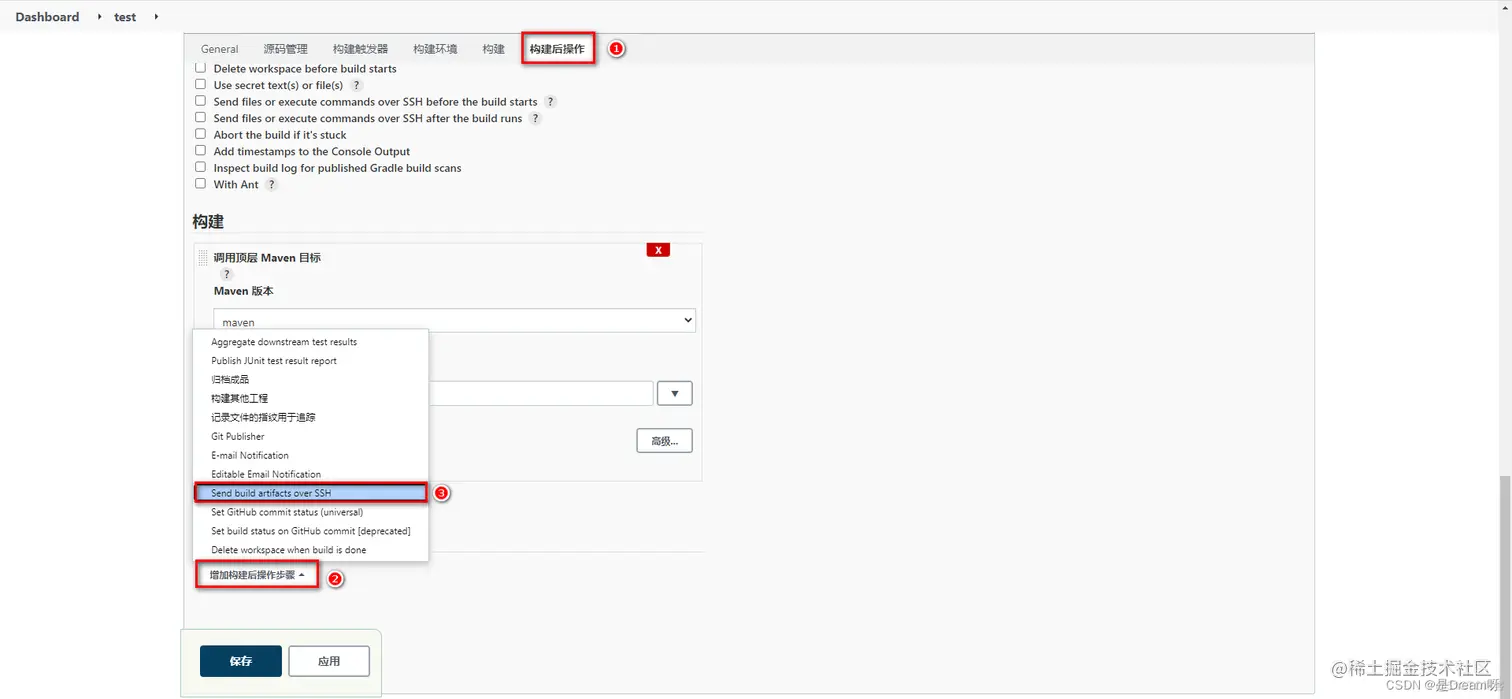Viewport: 1512px width, 699px height.
Task: Select Send build artifacts over SSH
Action: (311, 493)
